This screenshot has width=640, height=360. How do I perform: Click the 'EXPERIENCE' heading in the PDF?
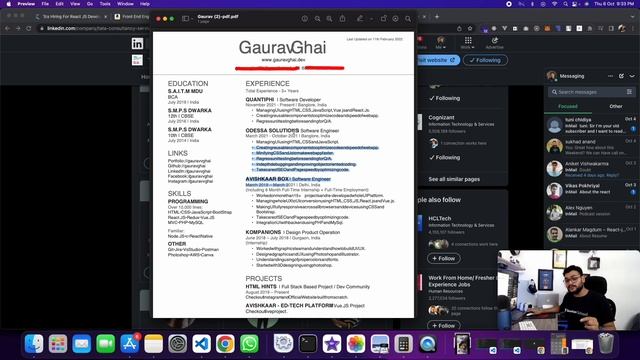tap(267, 83)
